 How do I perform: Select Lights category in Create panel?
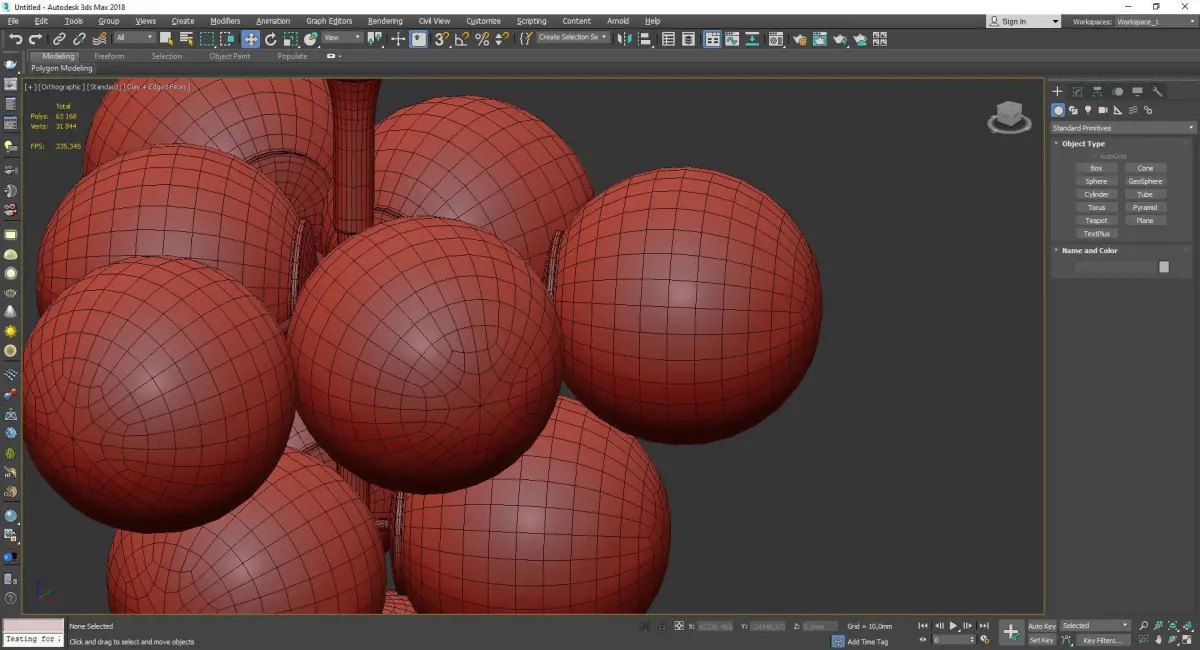[1088, 110]
